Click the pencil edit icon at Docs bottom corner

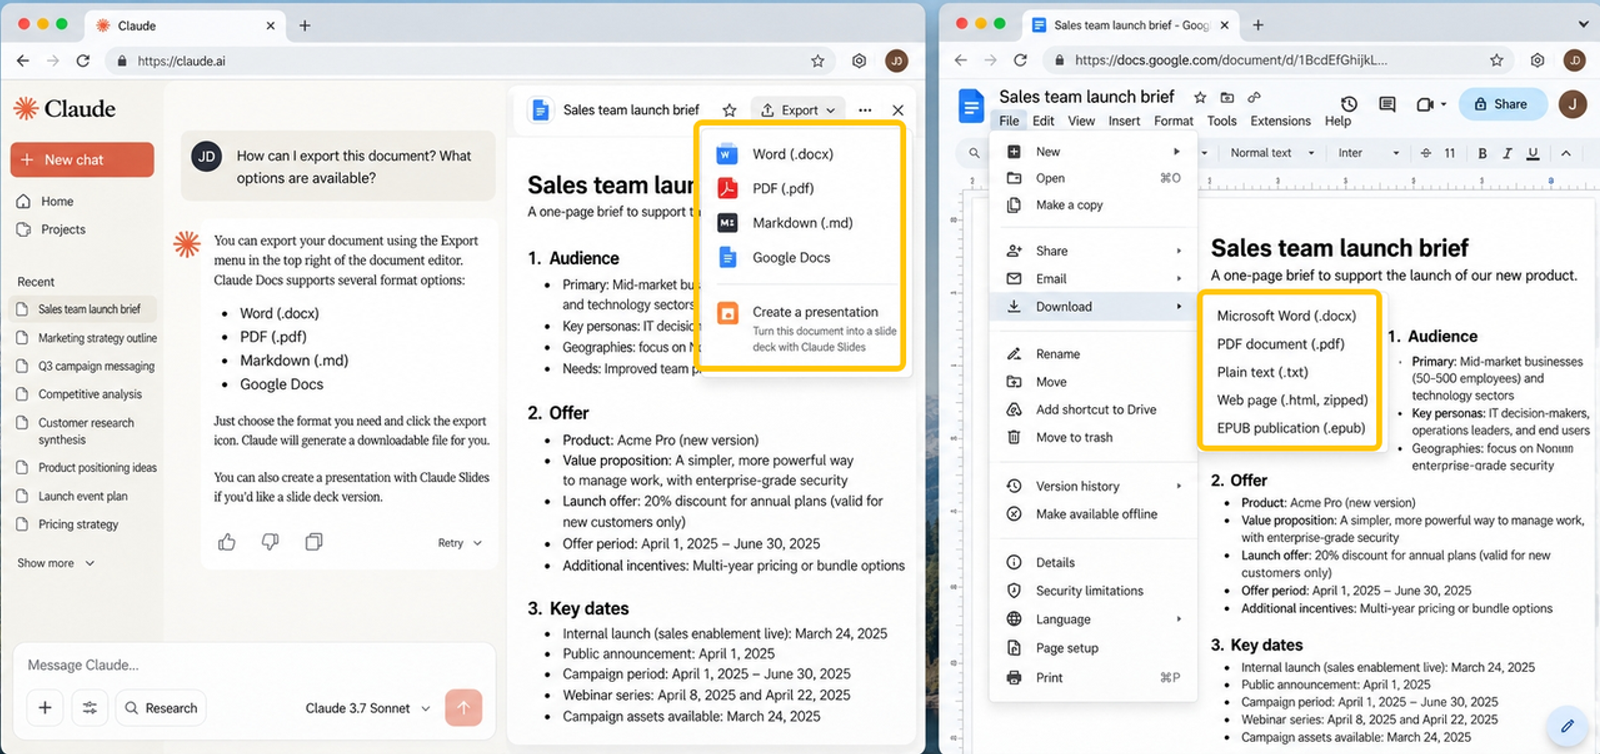[1567, 726]
